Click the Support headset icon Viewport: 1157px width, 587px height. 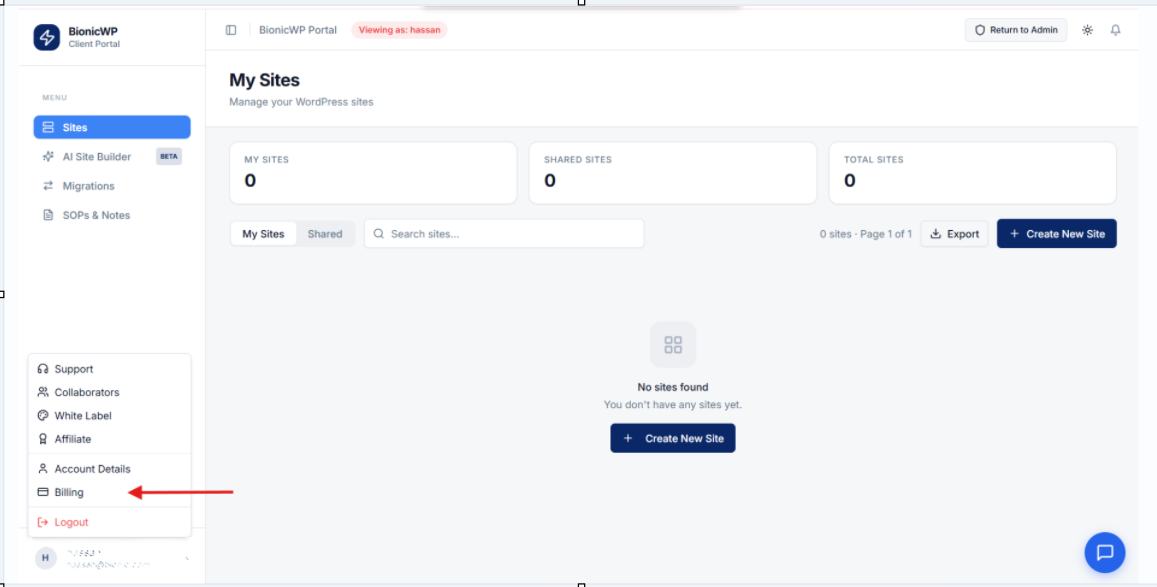43,369
